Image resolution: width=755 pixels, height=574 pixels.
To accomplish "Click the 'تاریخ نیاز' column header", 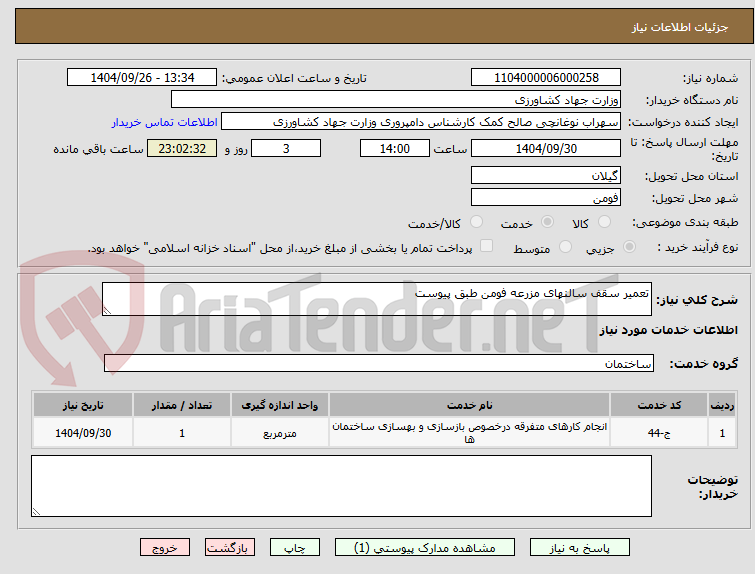I will tap(83, 405).
